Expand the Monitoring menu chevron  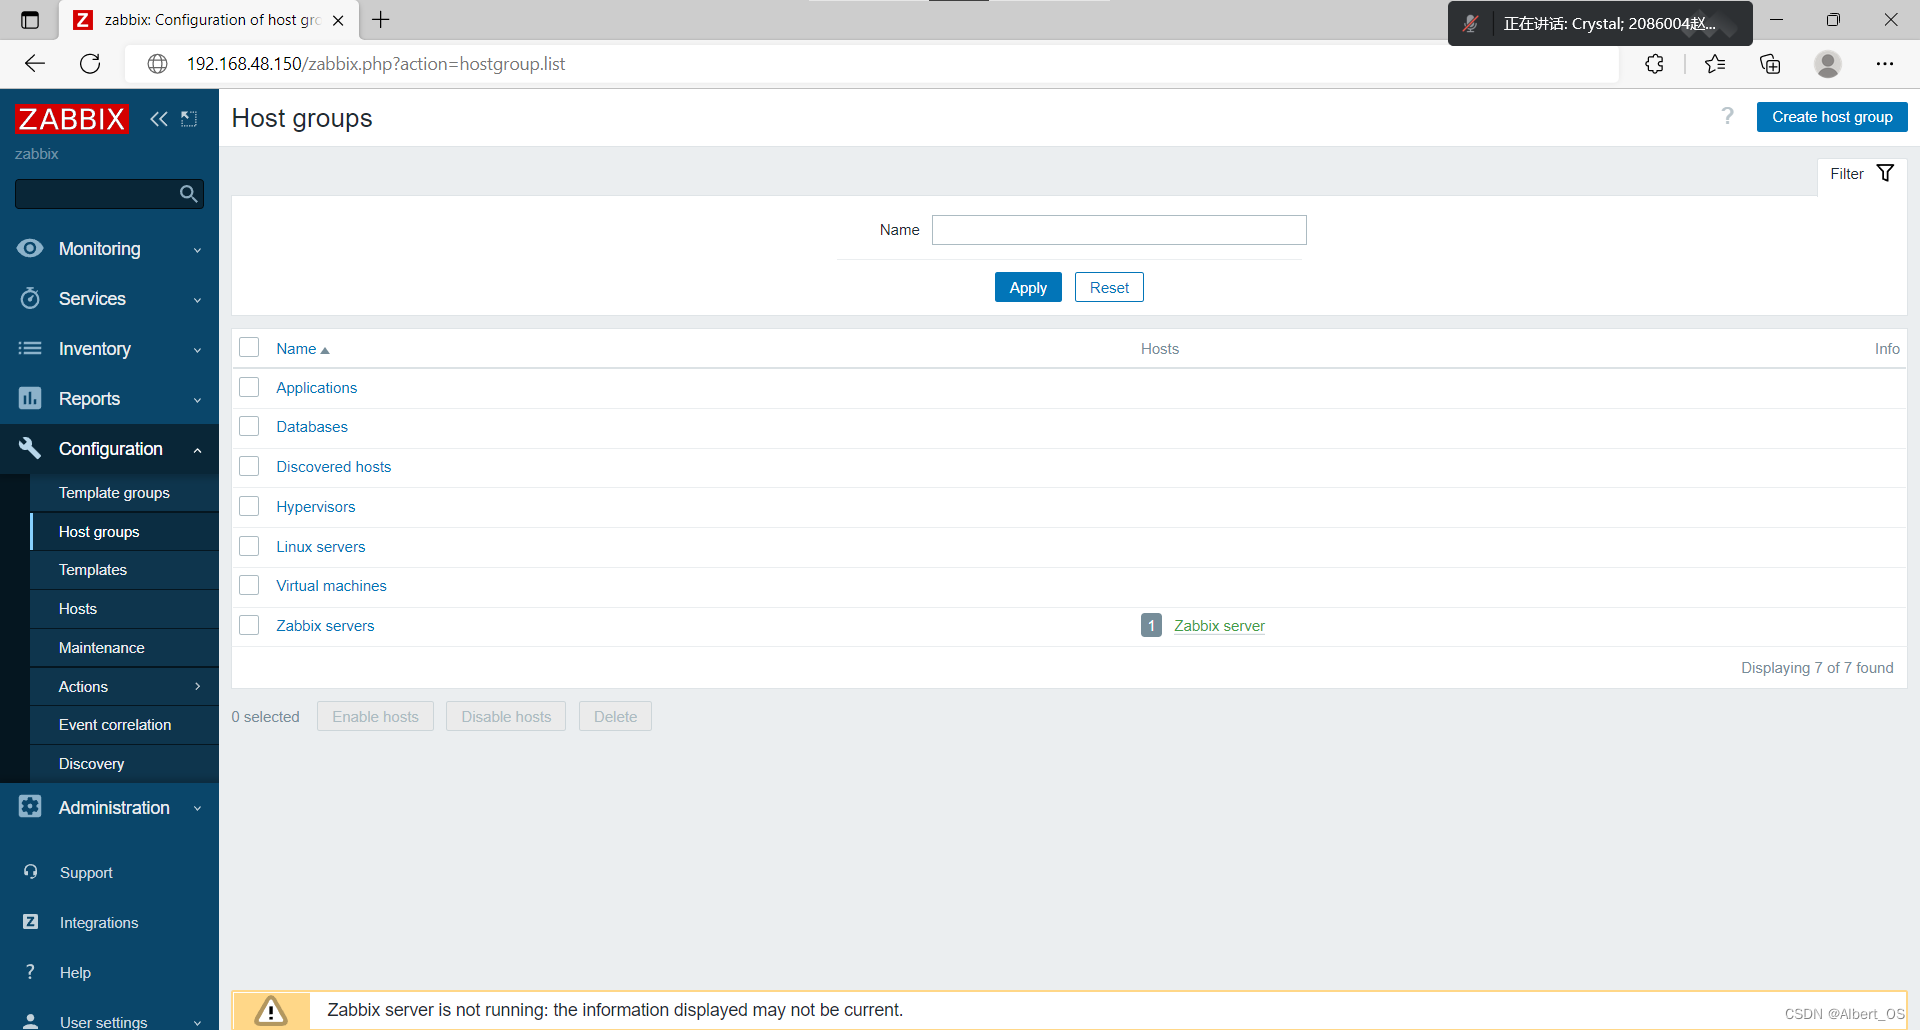(x=197, y=250)
